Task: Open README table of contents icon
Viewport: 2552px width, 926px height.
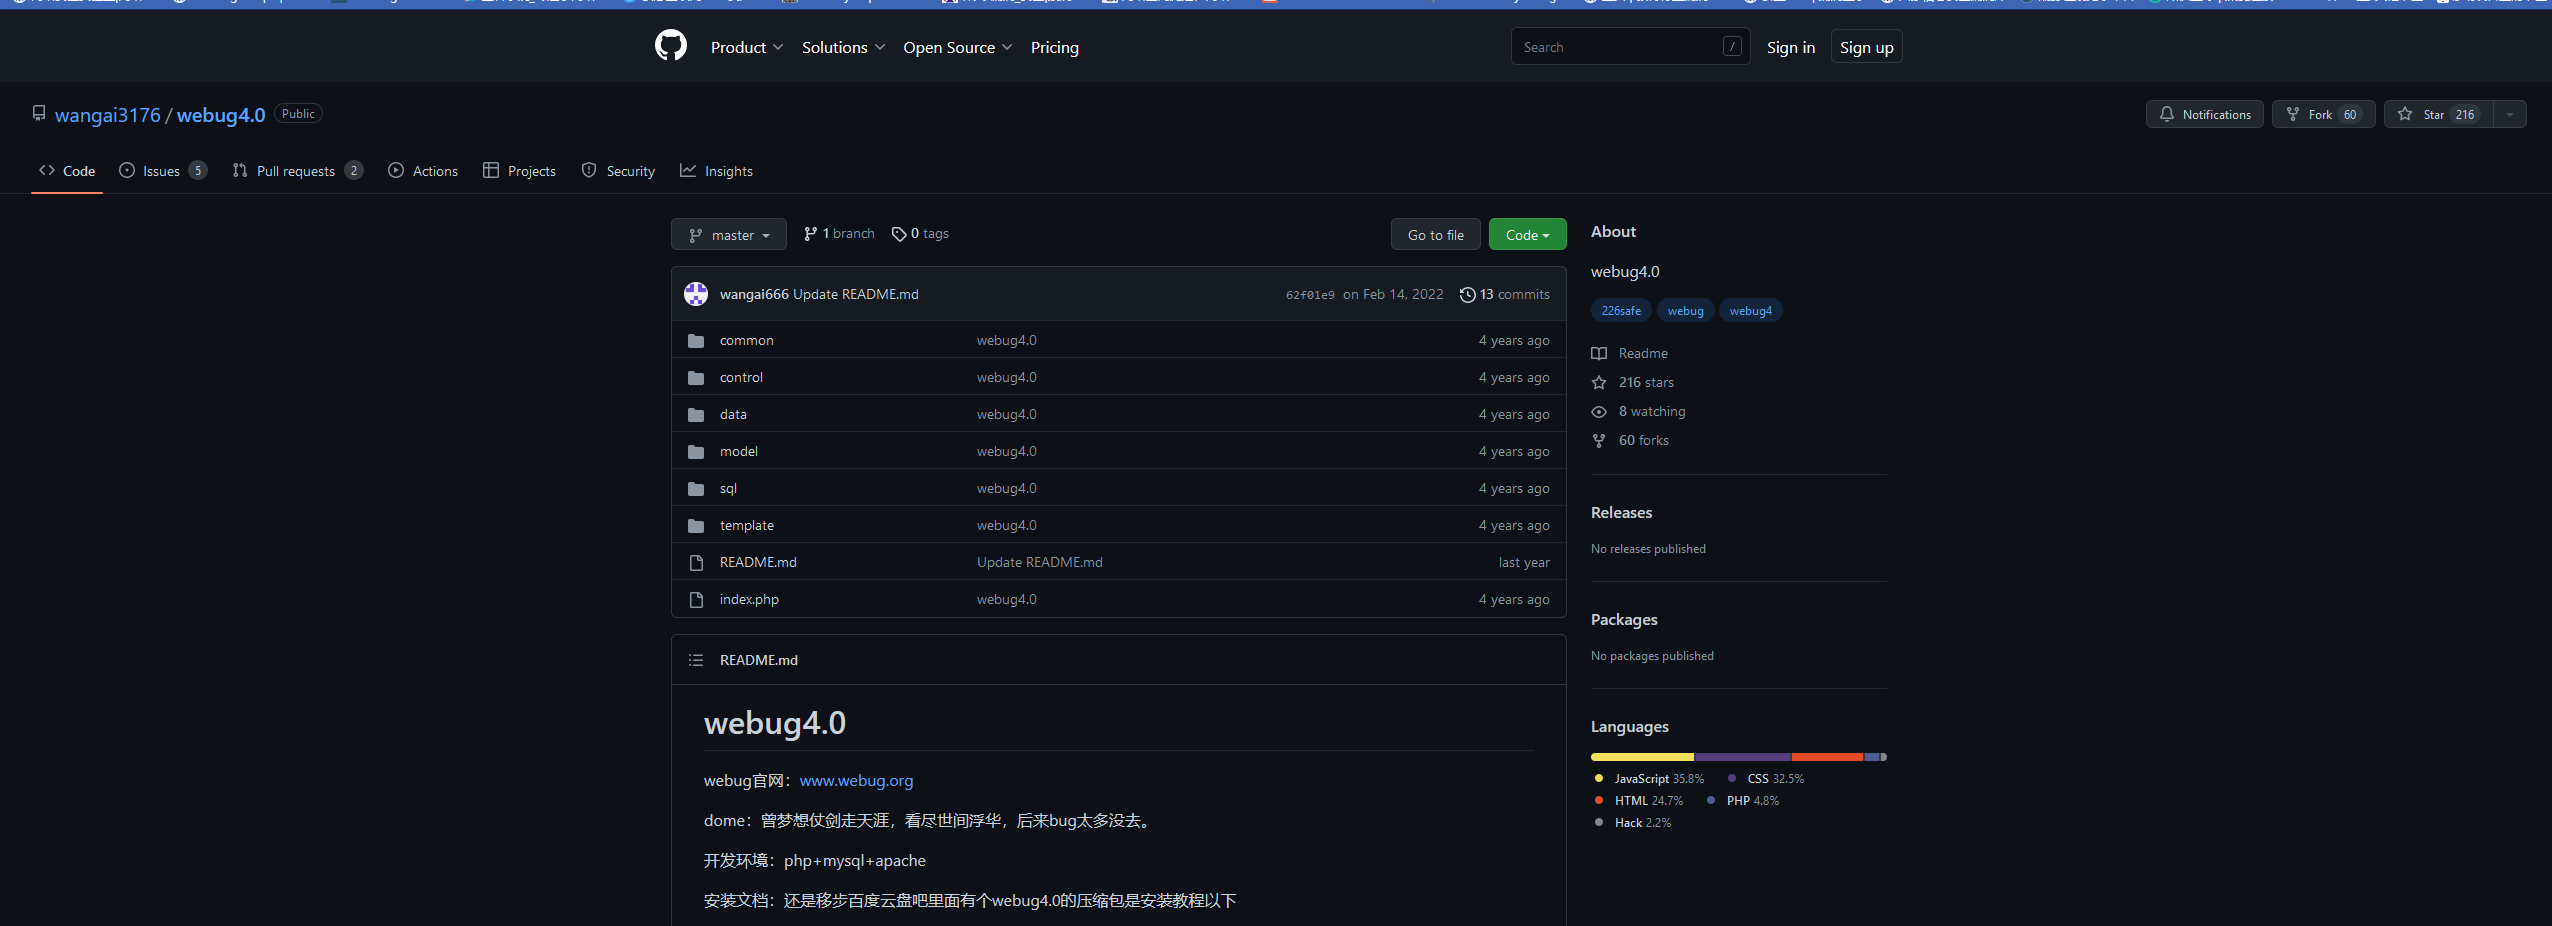Action: 696,660
